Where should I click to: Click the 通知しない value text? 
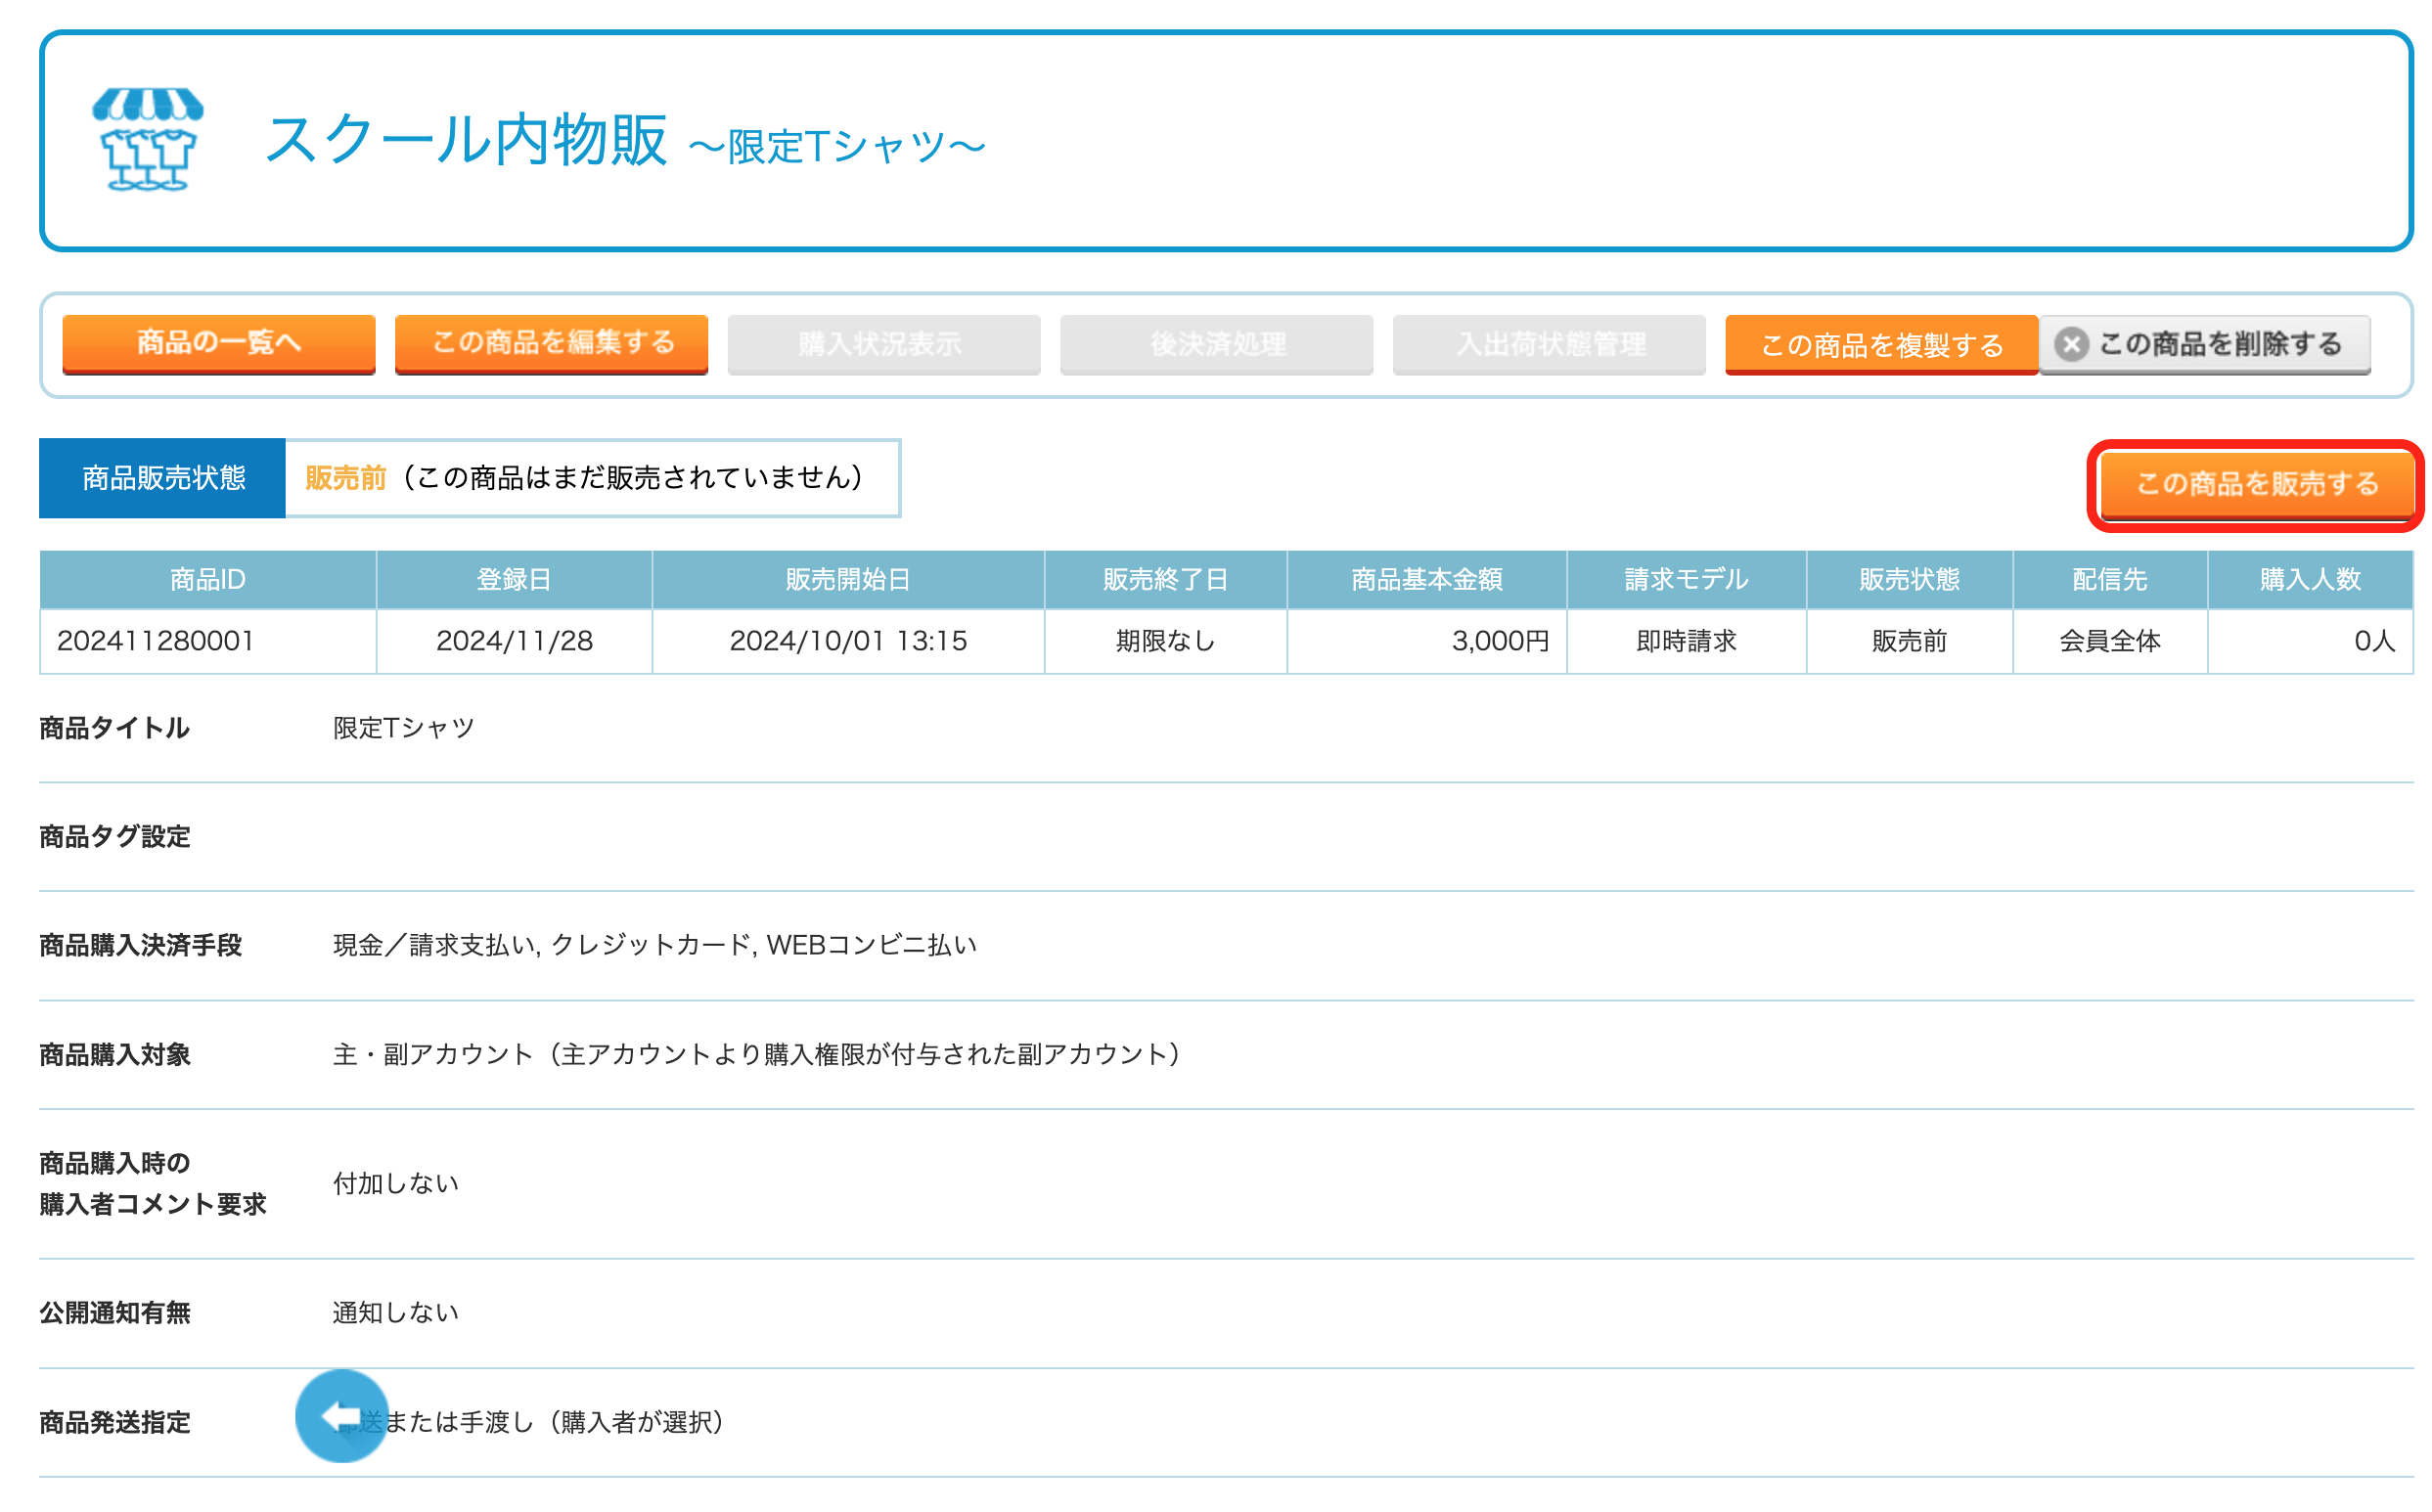point(396,1313)
